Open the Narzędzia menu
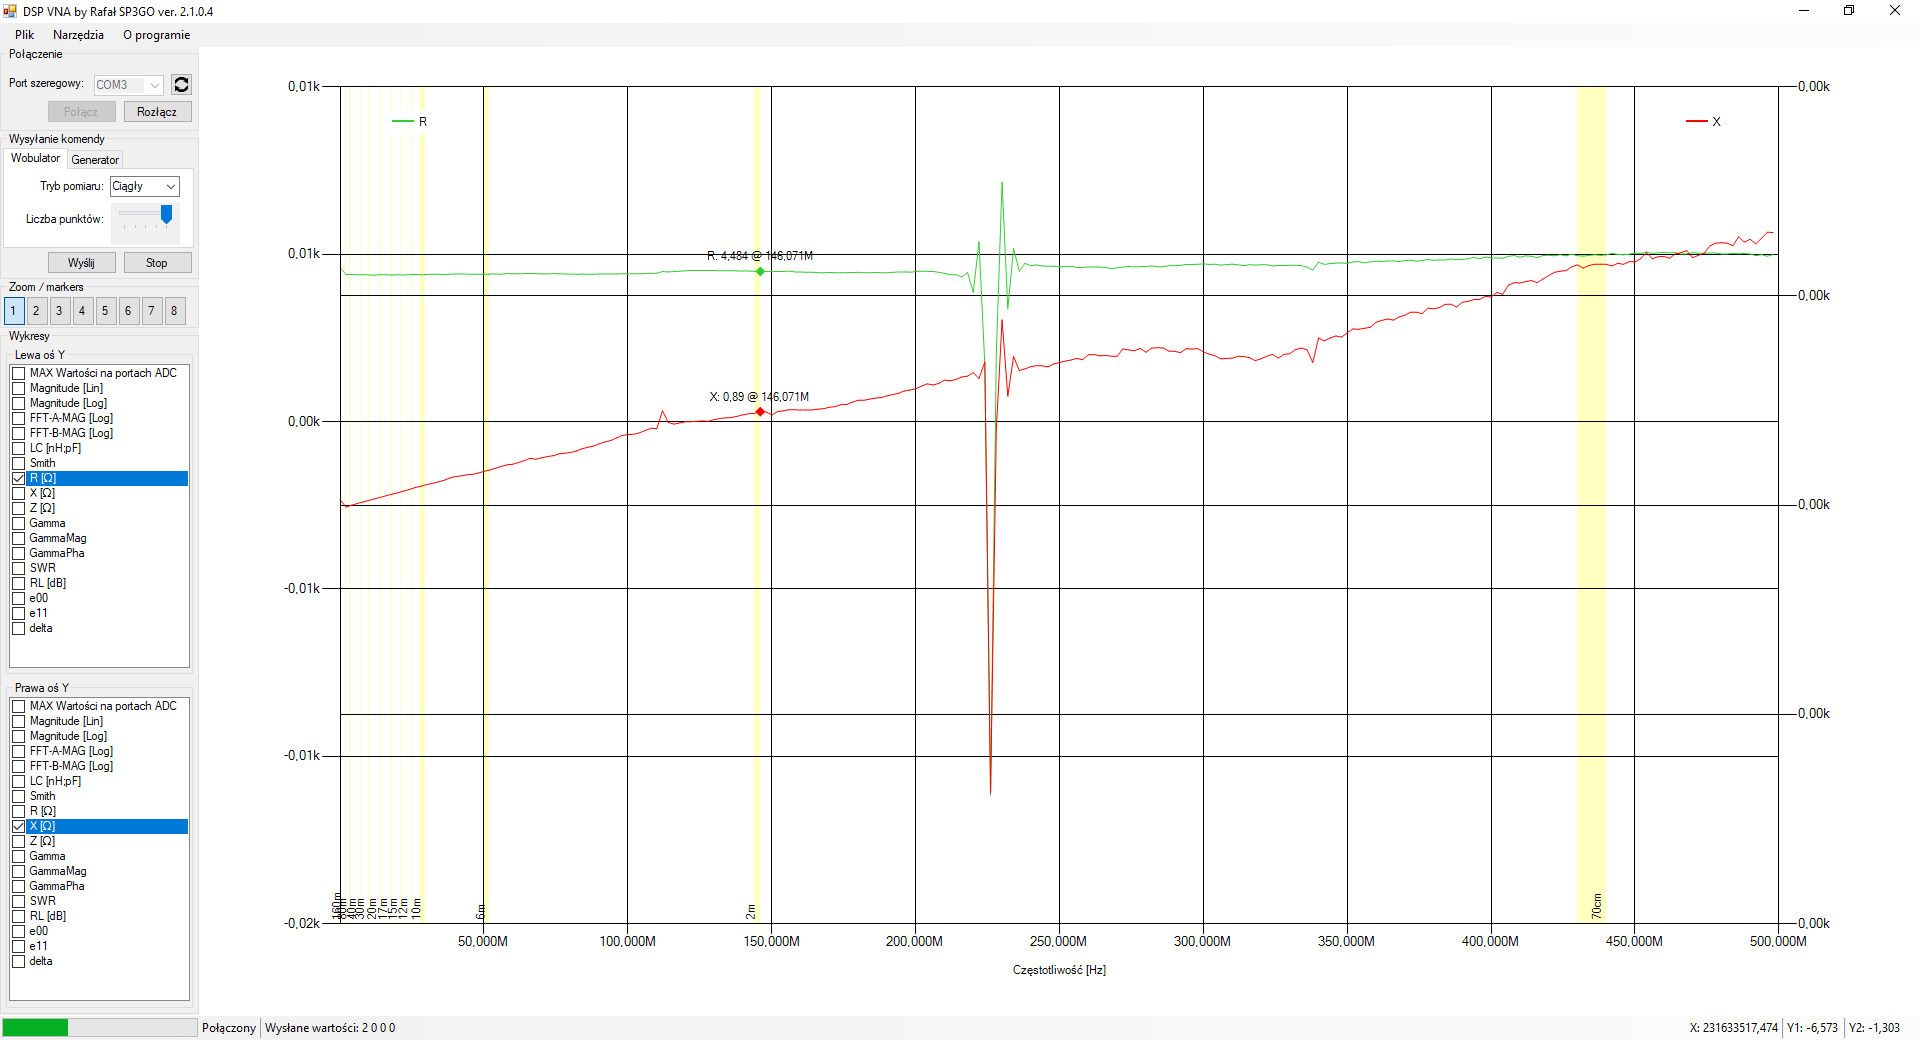This screenshot has width=1920, height=1040. pos(78,35)
